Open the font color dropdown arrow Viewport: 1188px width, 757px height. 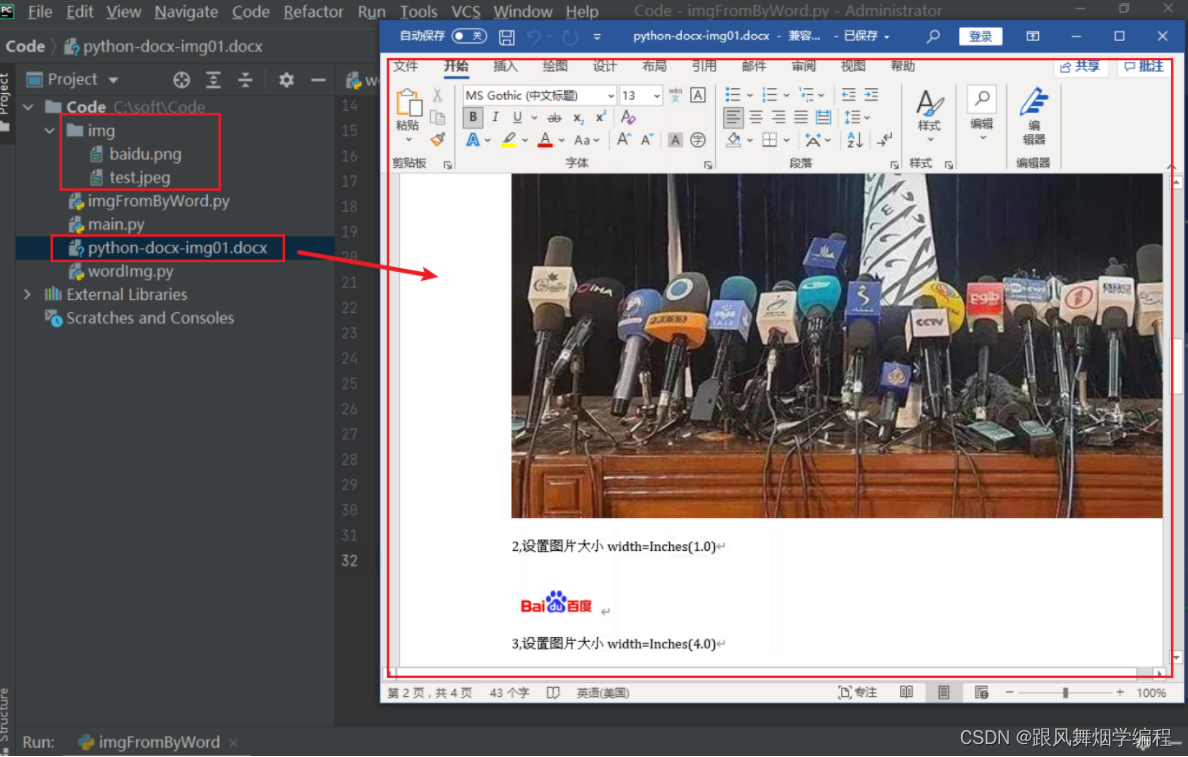click(561, 140)
